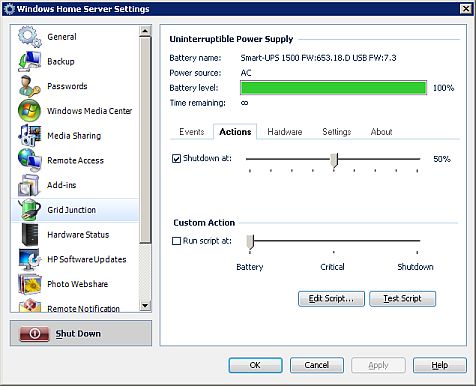Image resolution: width=476 pixels, height=386 pixels.
Task: Open Help for this dialog
Action: (440, 365)
